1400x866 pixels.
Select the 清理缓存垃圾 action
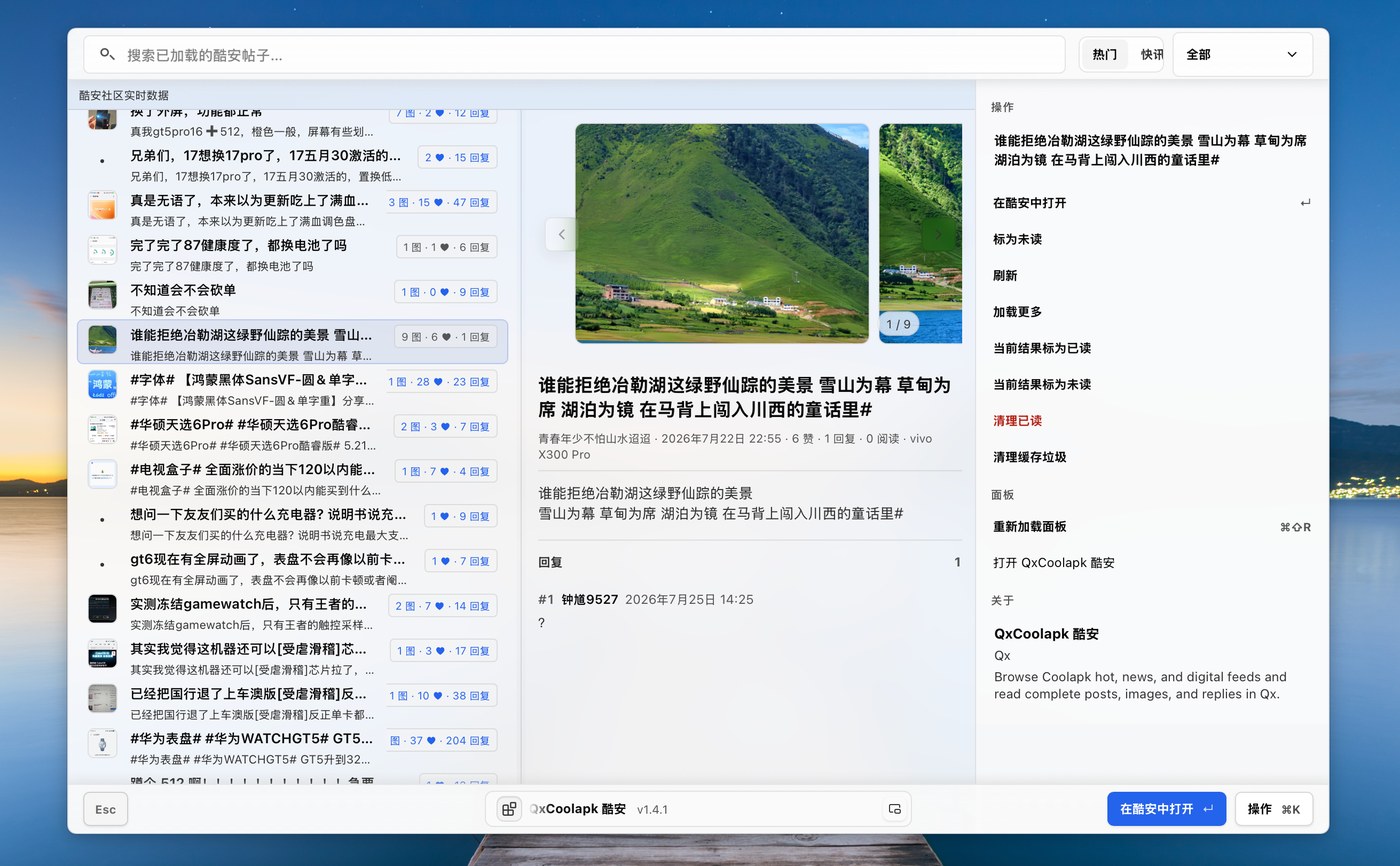point(1151,457)
